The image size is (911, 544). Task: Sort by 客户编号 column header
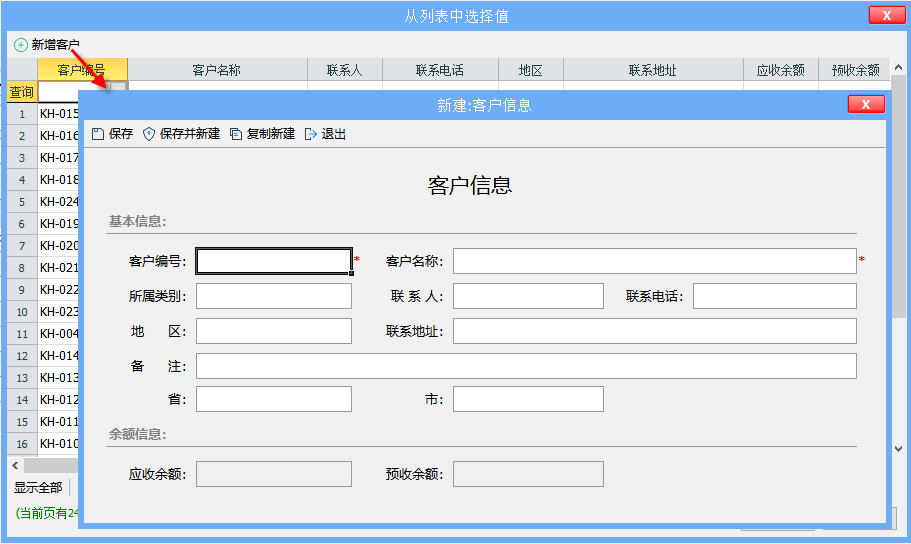(x=83, y=70)
